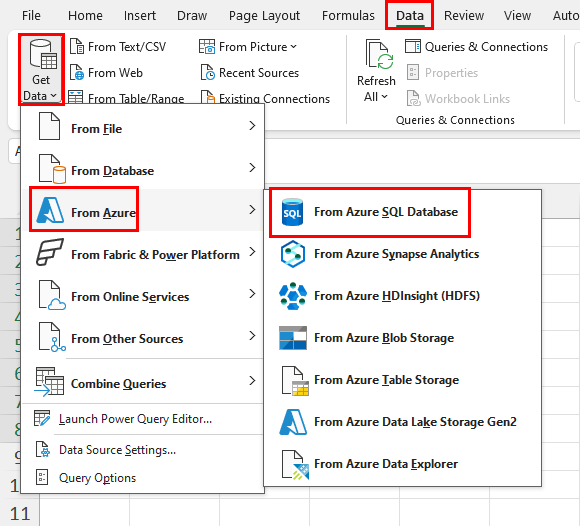Click the Azure Data Explorer icon
Viewport: 580px width, 526px height.
tap(295, 465)
